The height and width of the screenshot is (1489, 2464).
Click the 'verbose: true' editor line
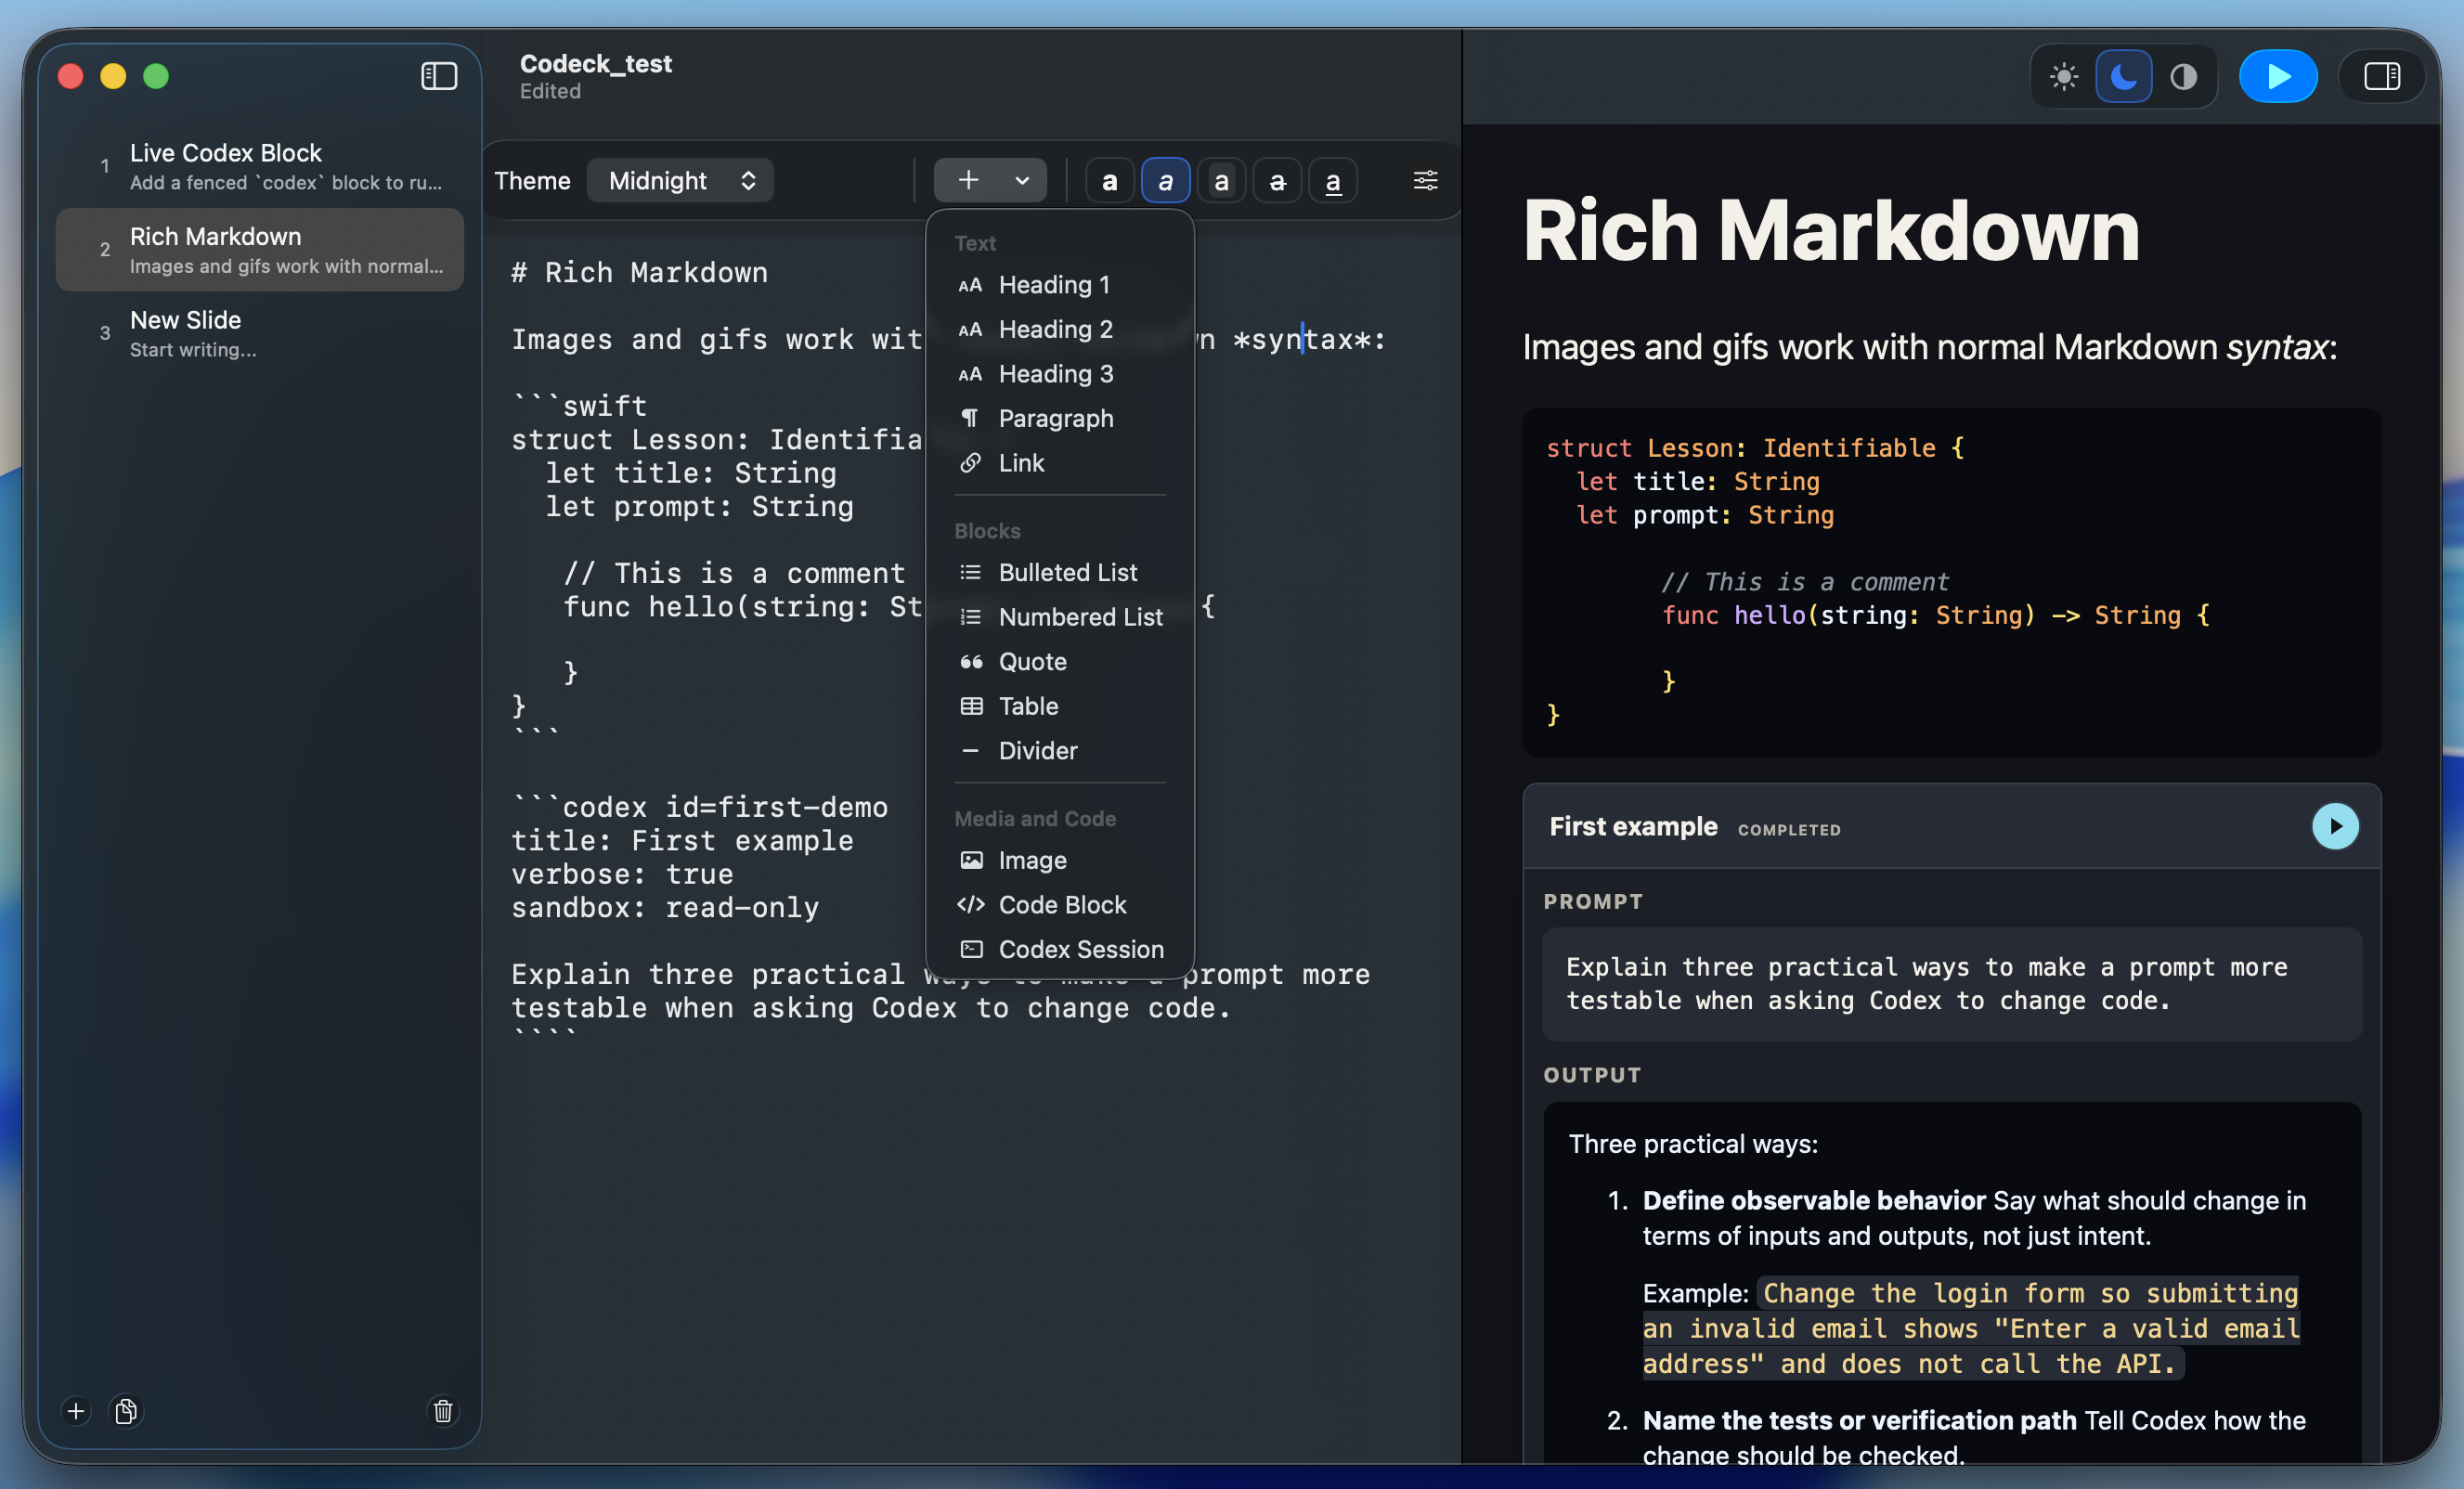[622, 874]
